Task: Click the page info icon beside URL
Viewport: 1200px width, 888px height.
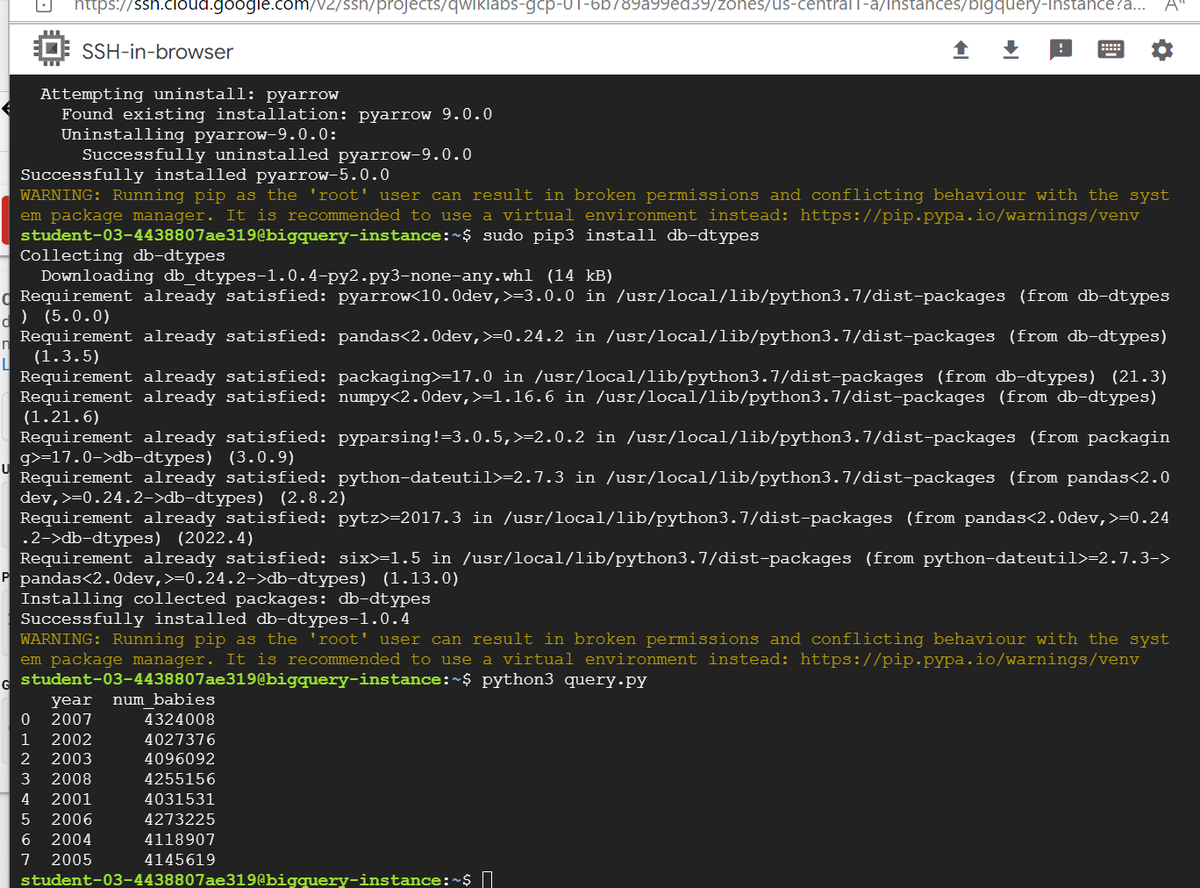Action: 43,5
